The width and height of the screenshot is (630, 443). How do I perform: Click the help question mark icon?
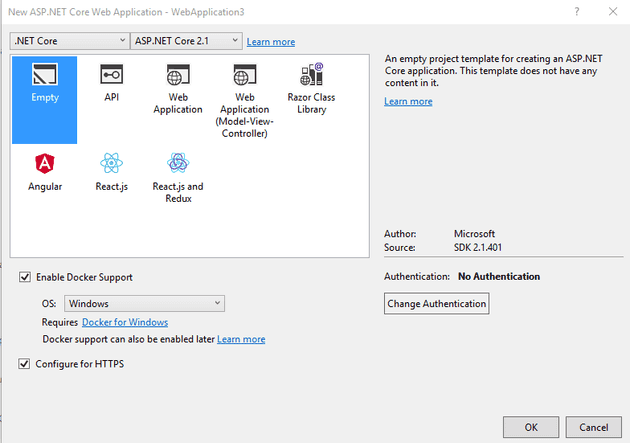577,12
